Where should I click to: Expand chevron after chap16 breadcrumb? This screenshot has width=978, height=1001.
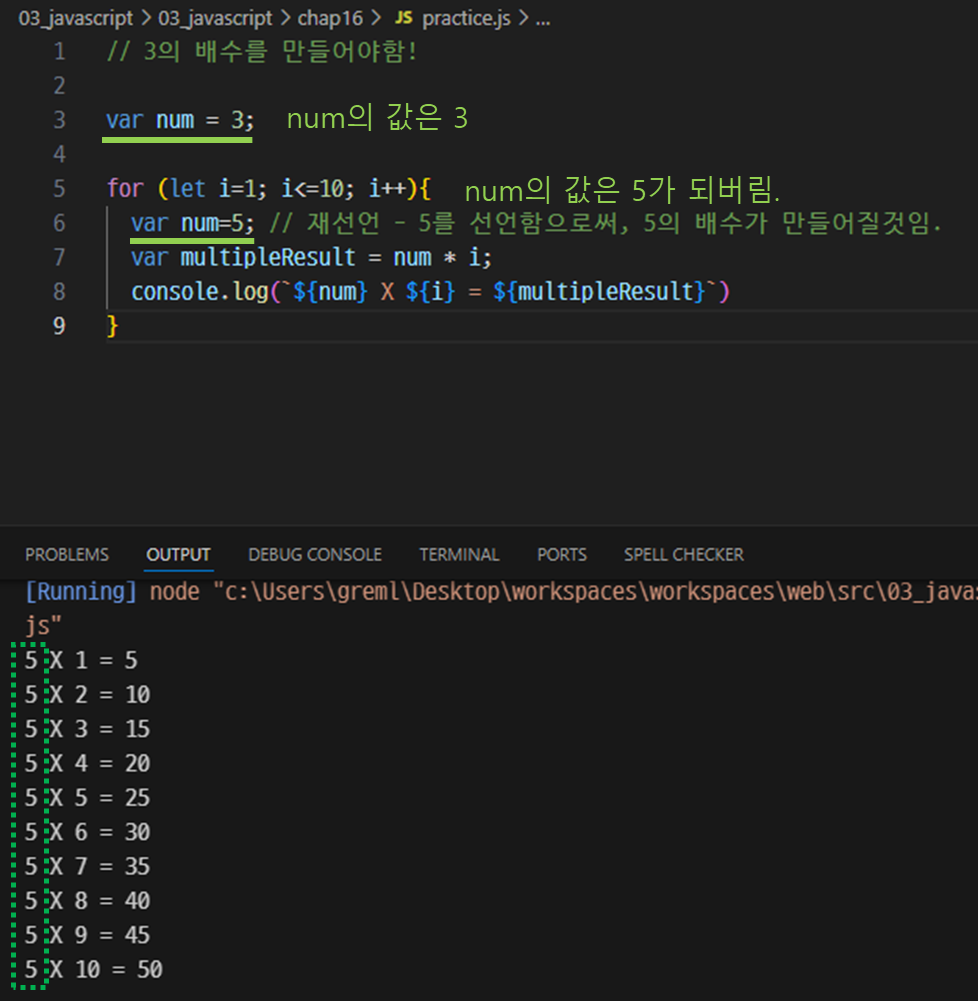pos(376,18)
